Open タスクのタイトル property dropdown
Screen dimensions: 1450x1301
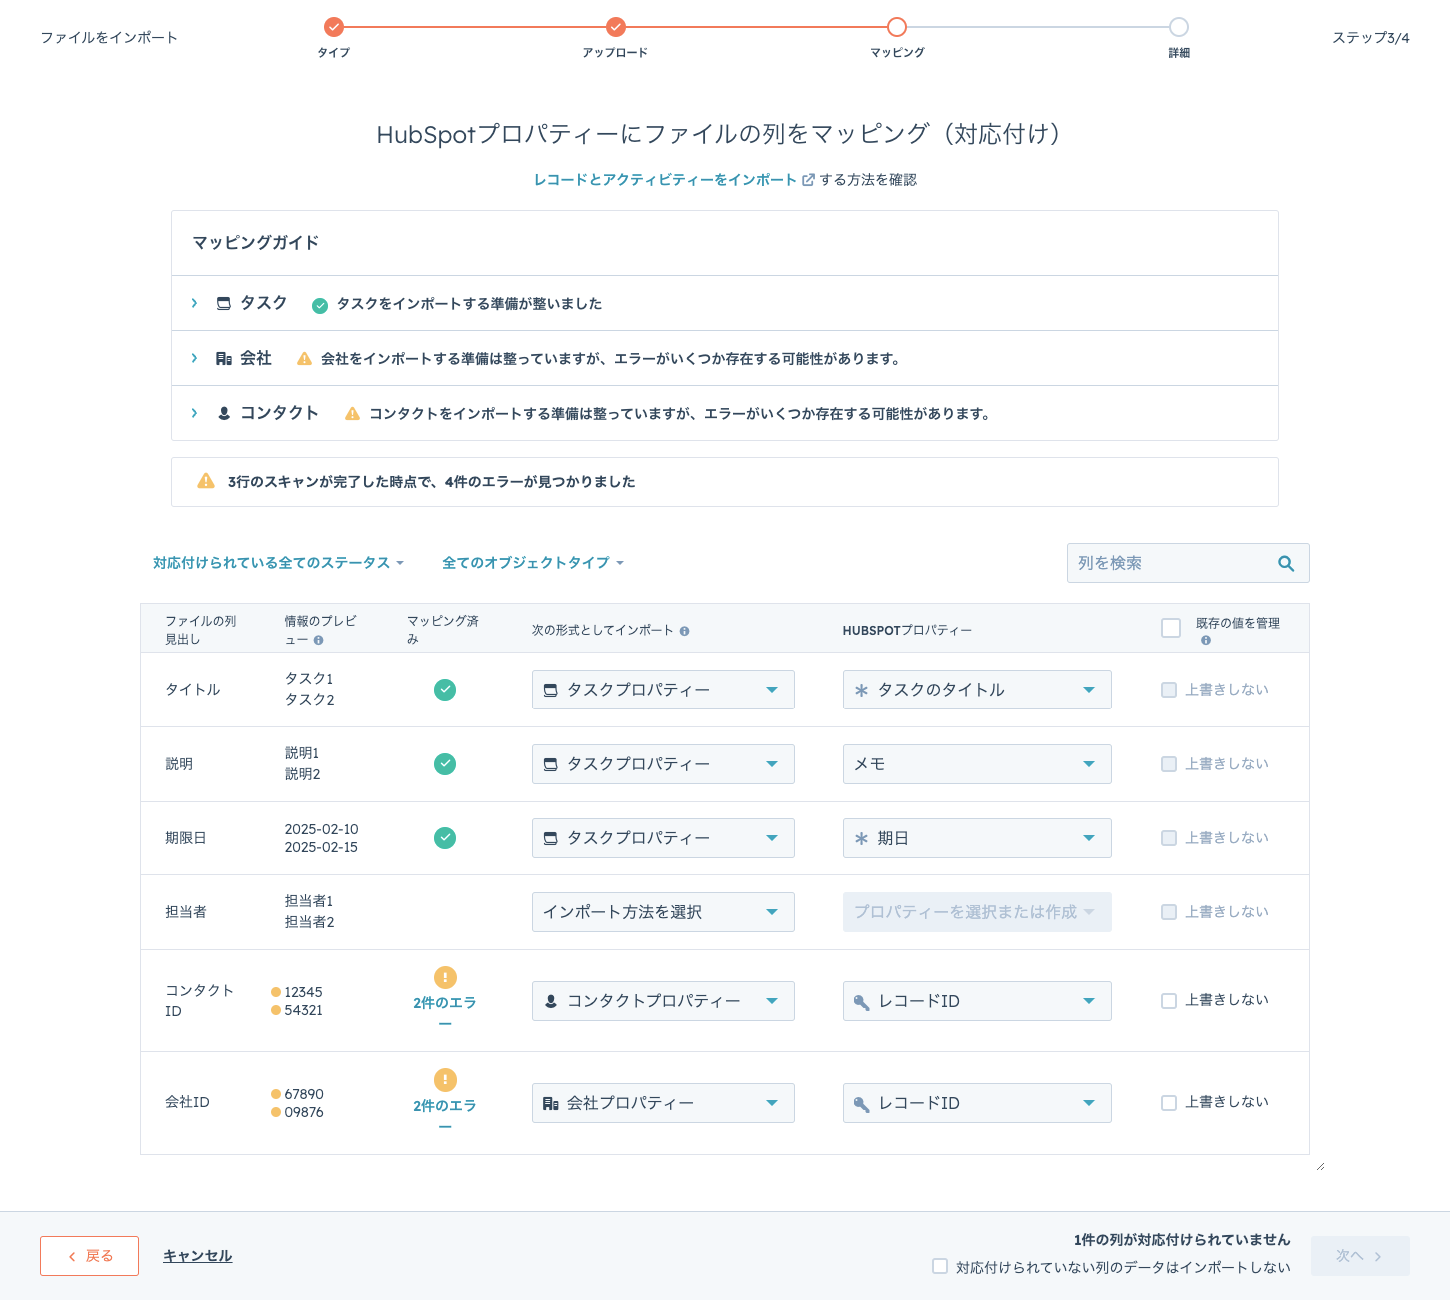[977, 690]
